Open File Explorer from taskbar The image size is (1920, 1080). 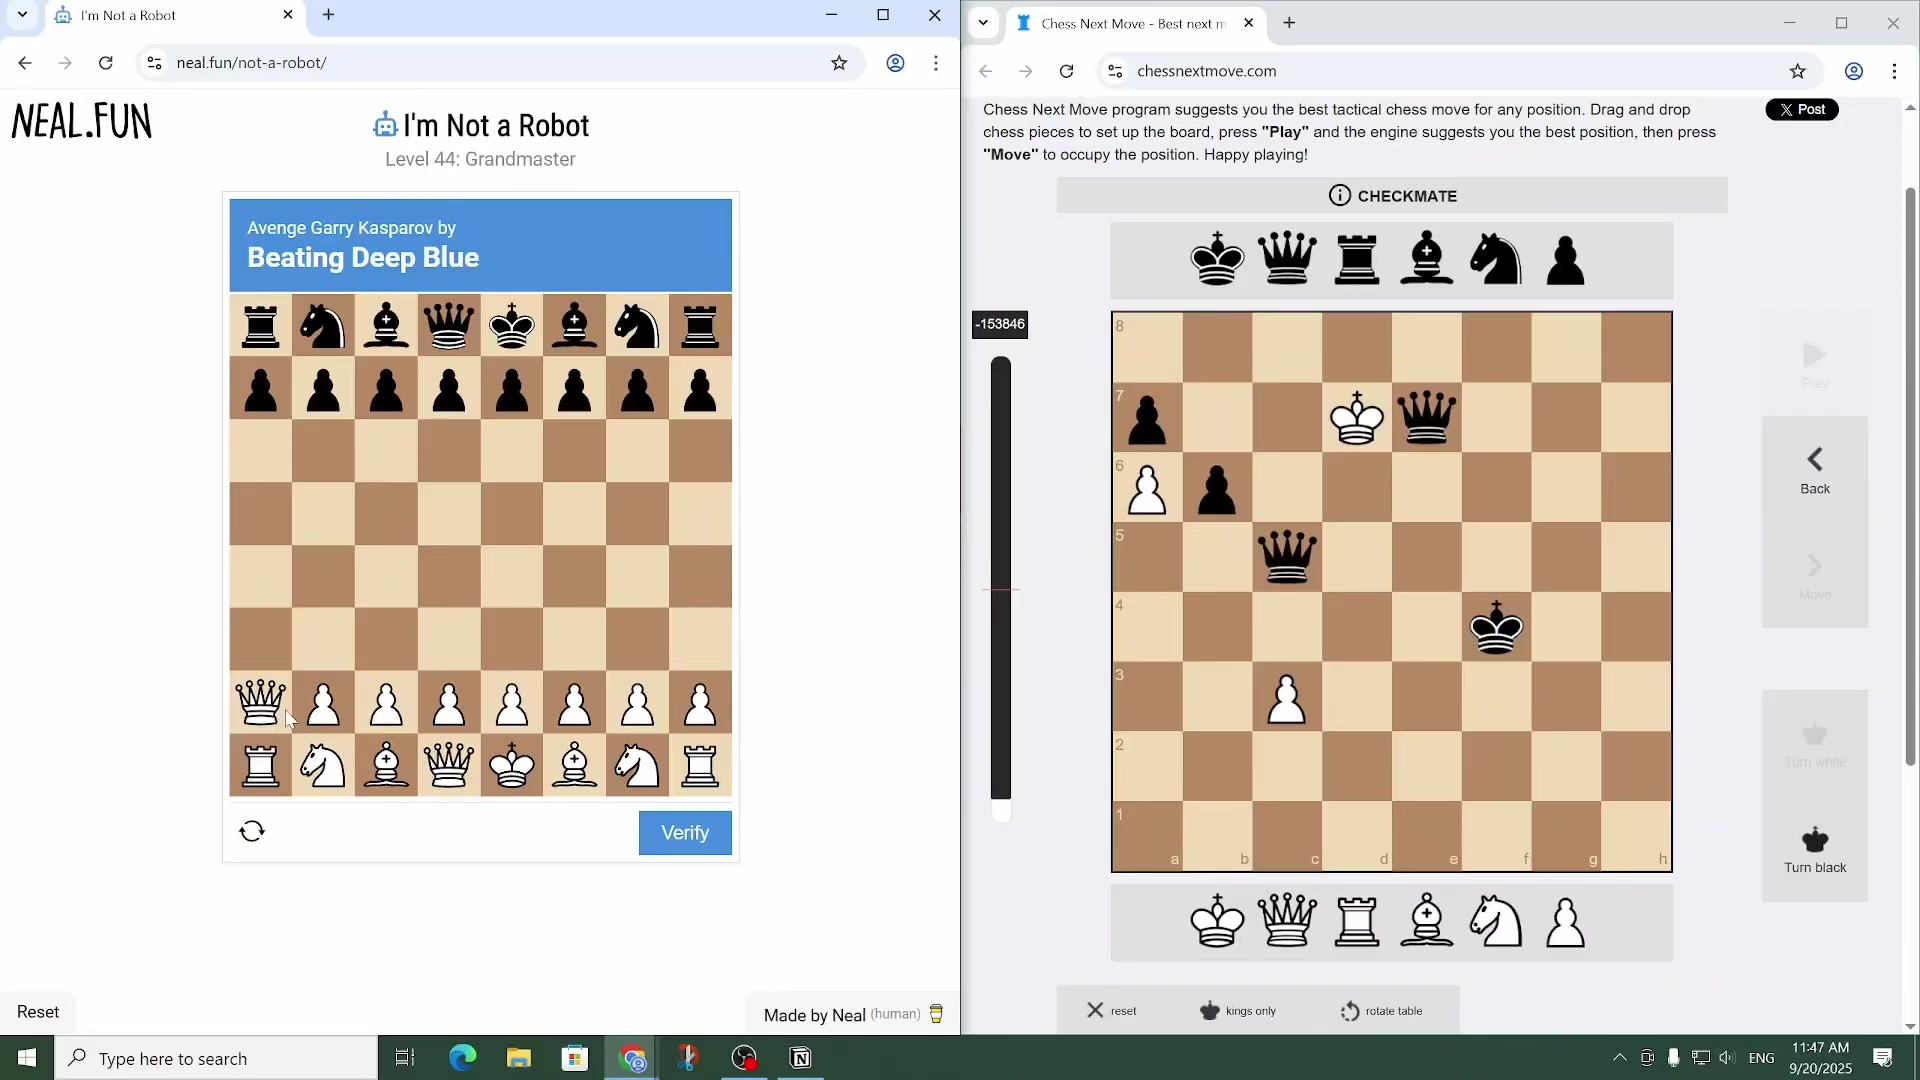tap(518, 1058)
